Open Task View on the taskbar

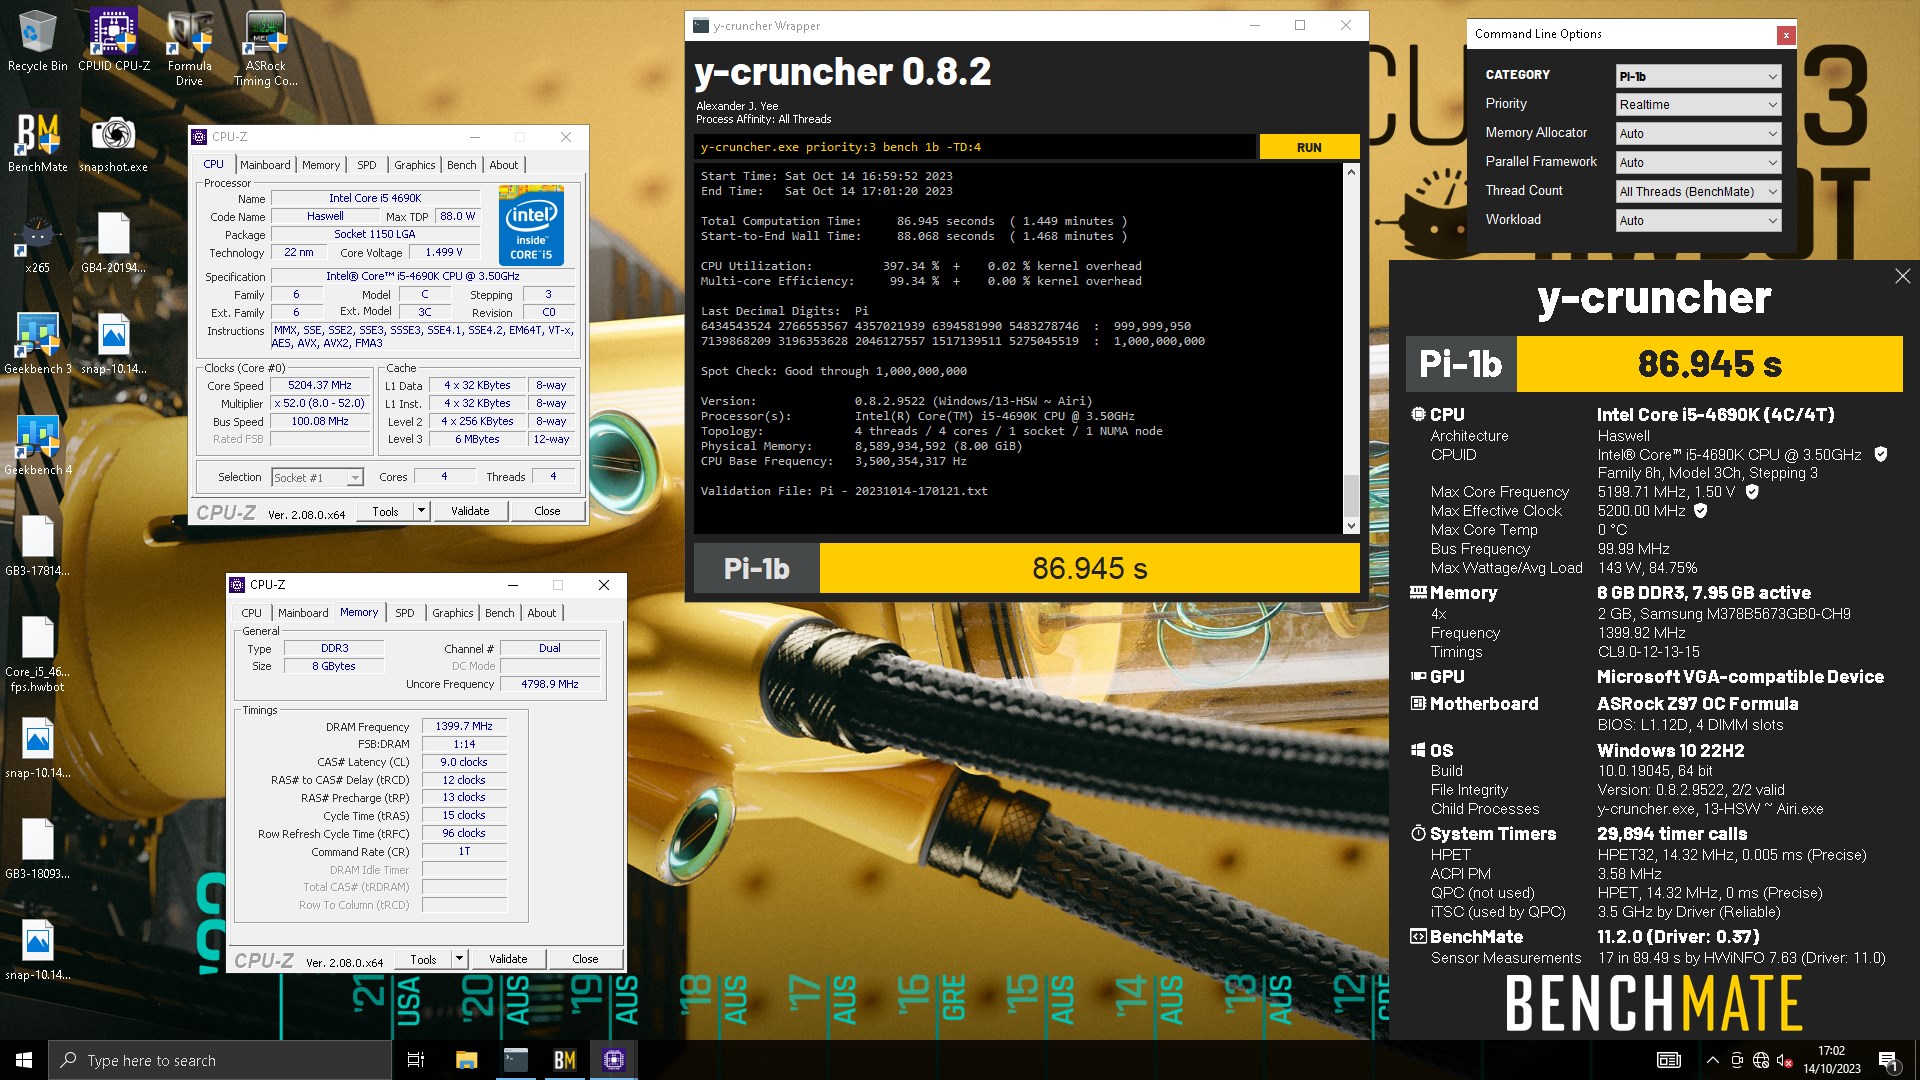pos(416,1060)
